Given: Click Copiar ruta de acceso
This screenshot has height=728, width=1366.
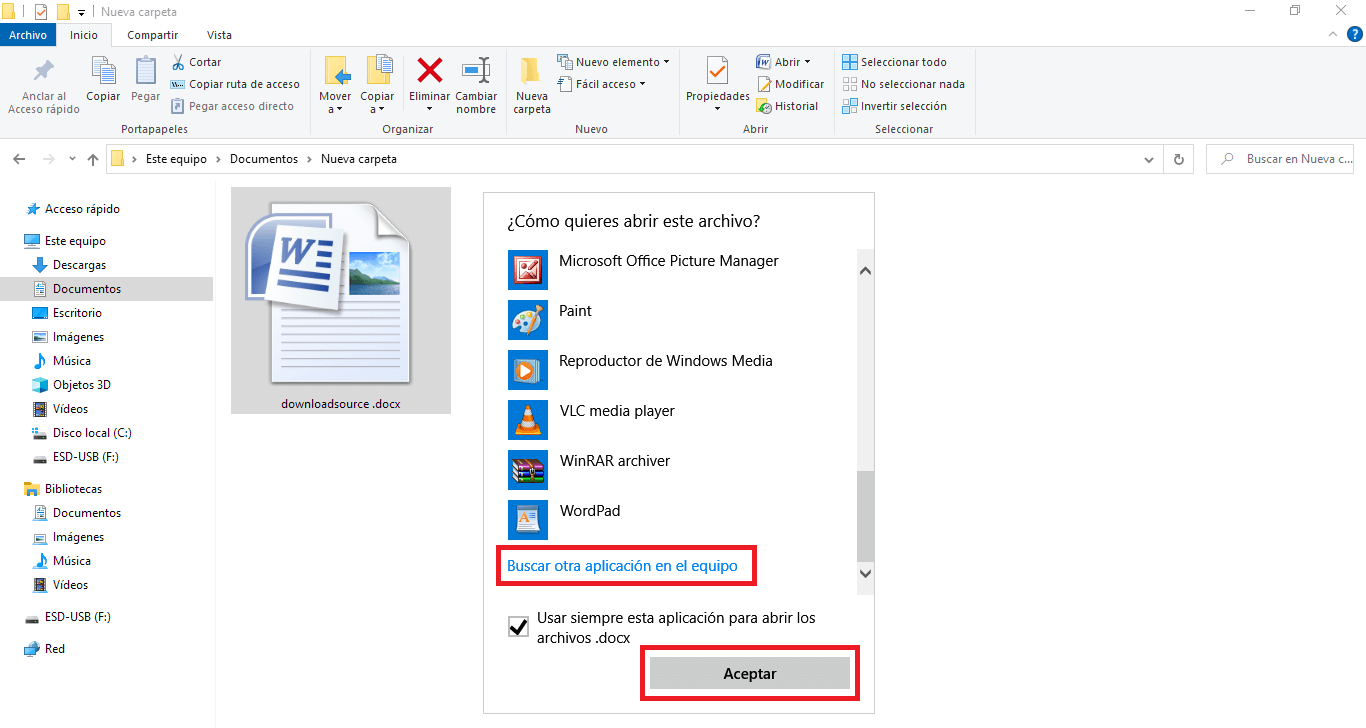Looking at the screenshot, I should click(x=236, y=84).
